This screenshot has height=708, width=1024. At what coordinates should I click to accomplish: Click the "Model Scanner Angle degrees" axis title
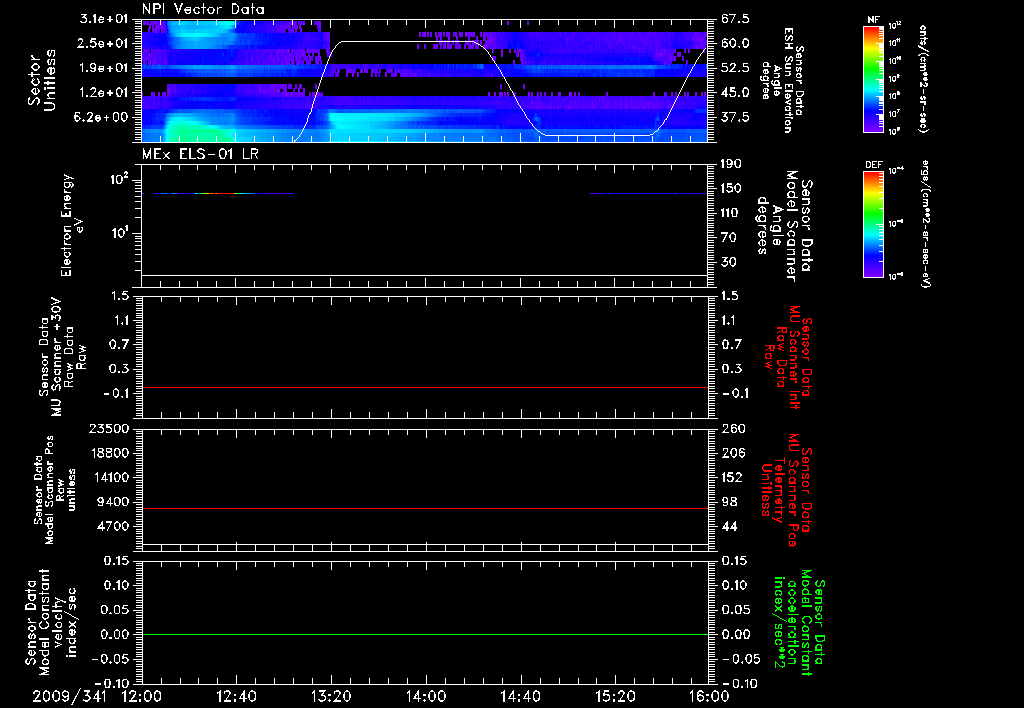pyautogui.click(x=784, y=226)
